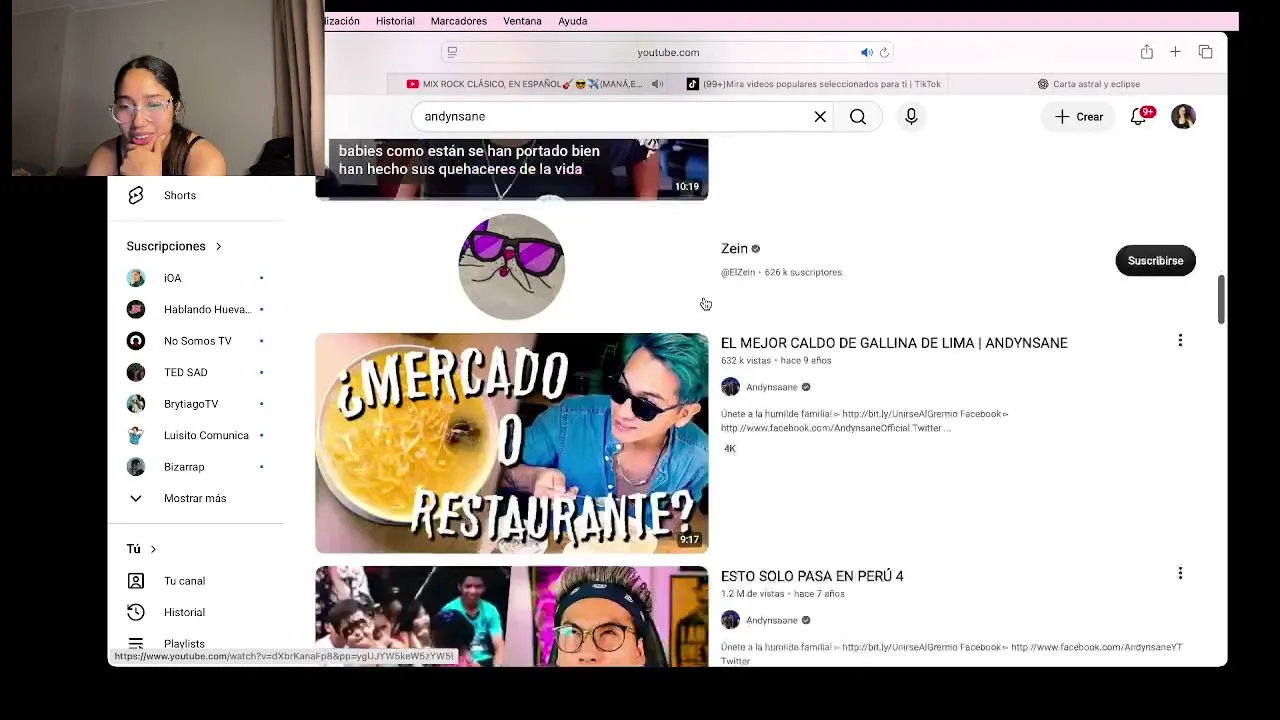Open account avatar menu

pyautogui.click(x=1183, y=117)
